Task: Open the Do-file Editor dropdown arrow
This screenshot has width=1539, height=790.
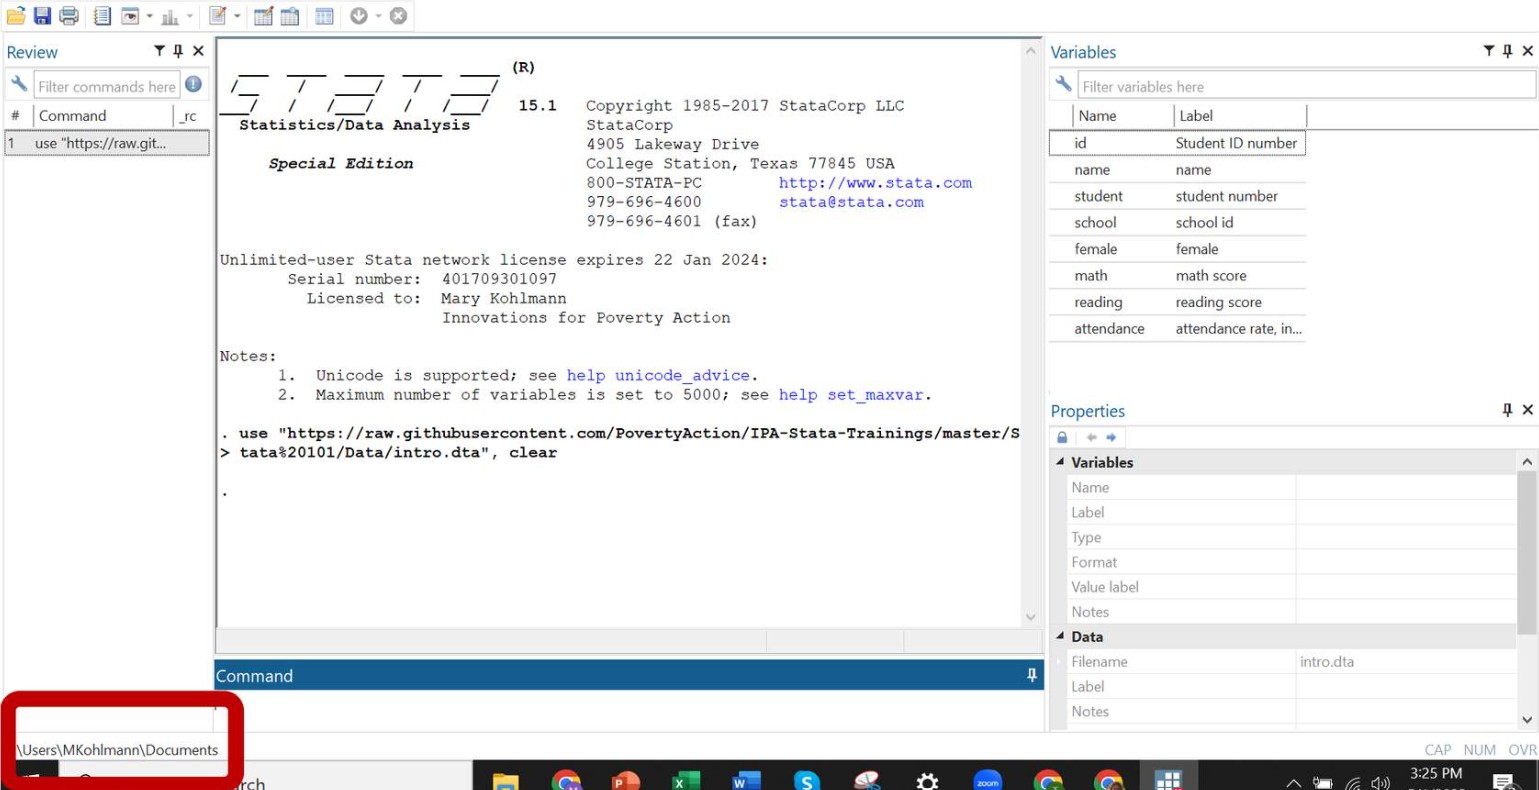Action: 237,16
